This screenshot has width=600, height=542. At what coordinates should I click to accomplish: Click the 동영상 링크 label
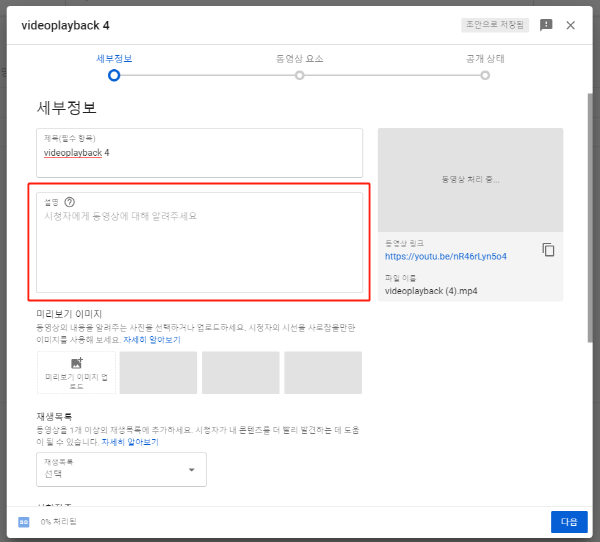point(404,243)
